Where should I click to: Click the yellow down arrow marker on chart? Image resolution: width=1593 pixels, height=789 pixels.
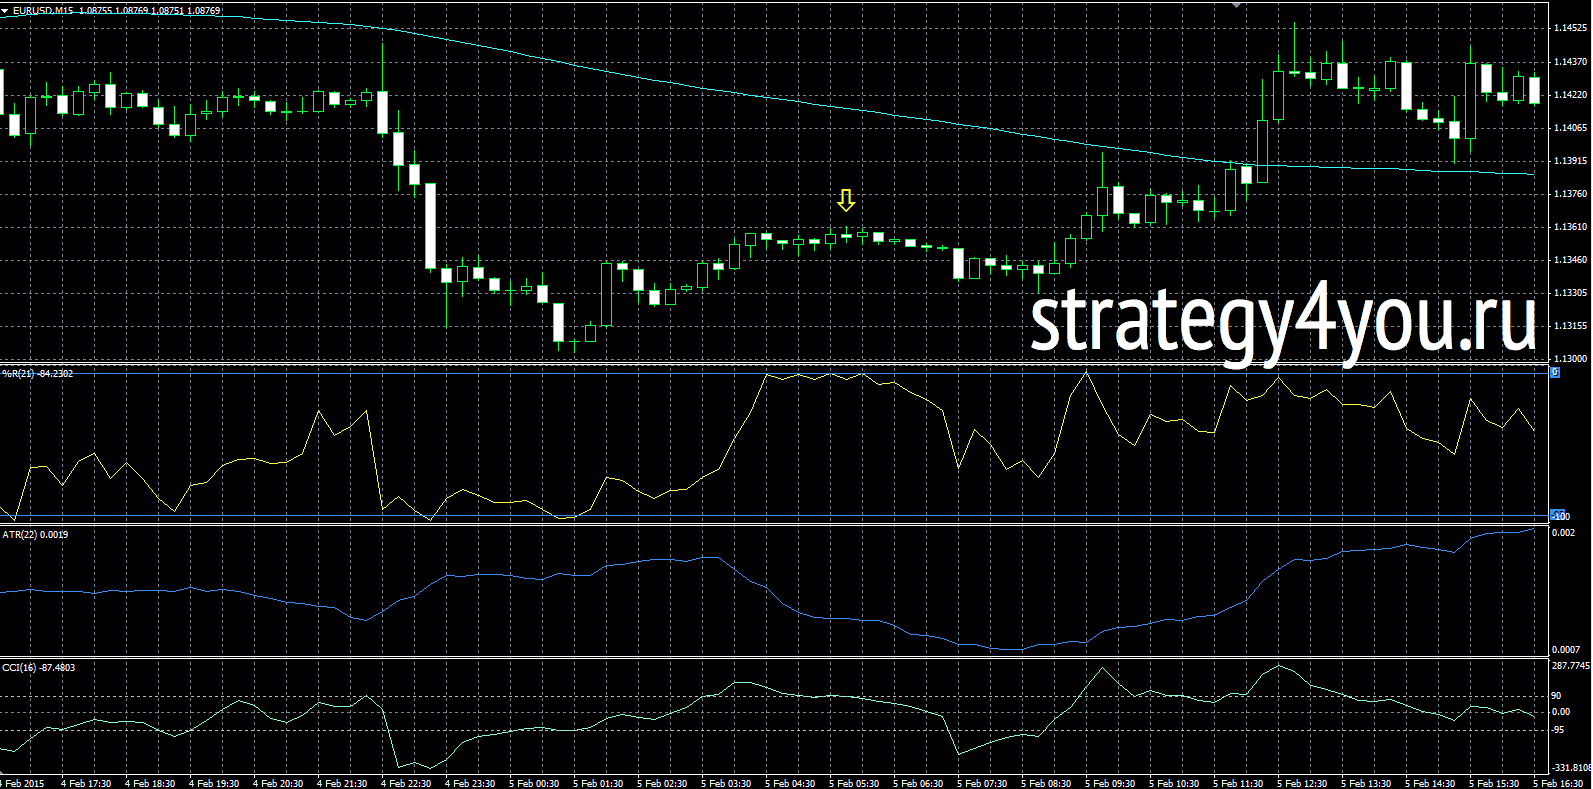pos(846,201)
